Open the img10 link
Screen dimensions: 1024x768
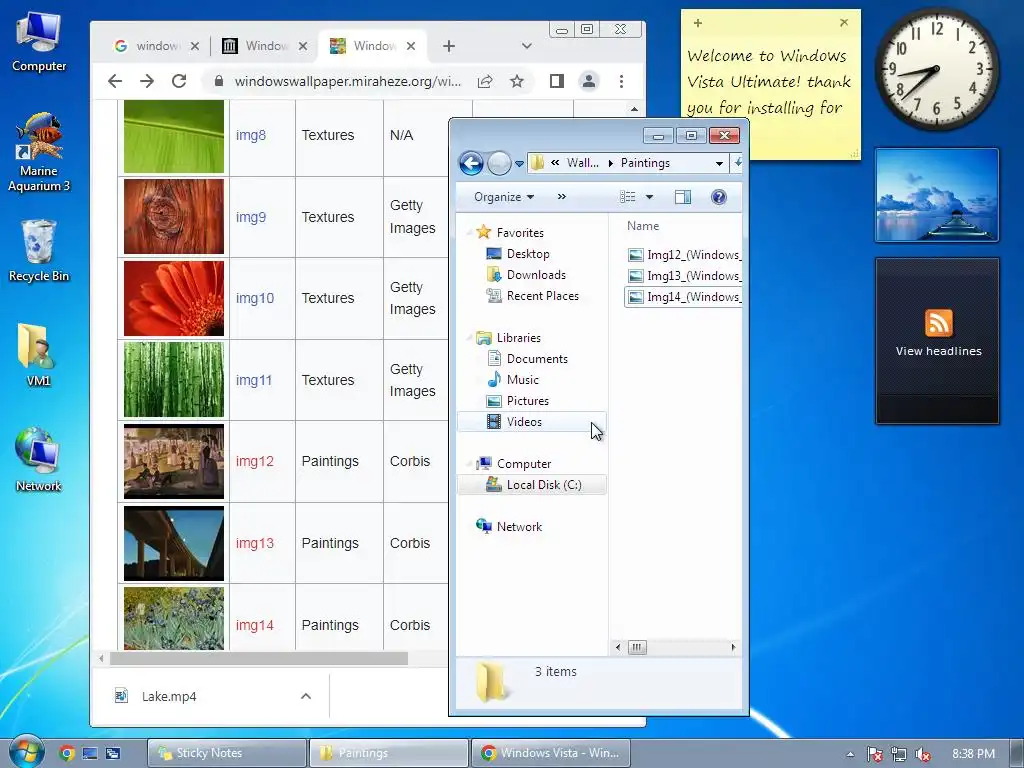coord(255,298)
